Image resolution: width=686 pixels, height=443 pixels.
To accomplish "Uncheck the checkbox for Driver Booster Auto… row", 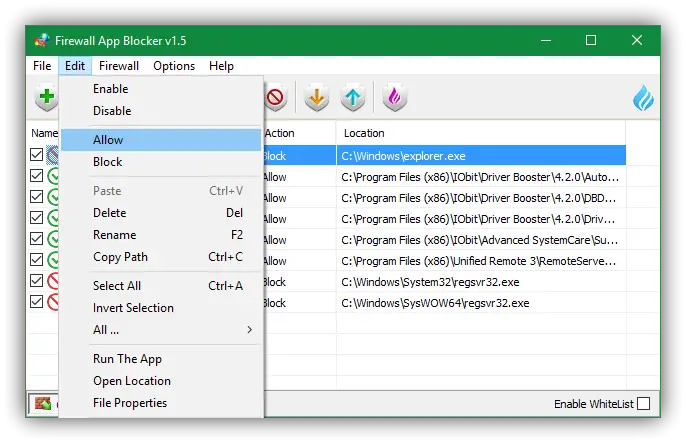I will coord(37,175).
